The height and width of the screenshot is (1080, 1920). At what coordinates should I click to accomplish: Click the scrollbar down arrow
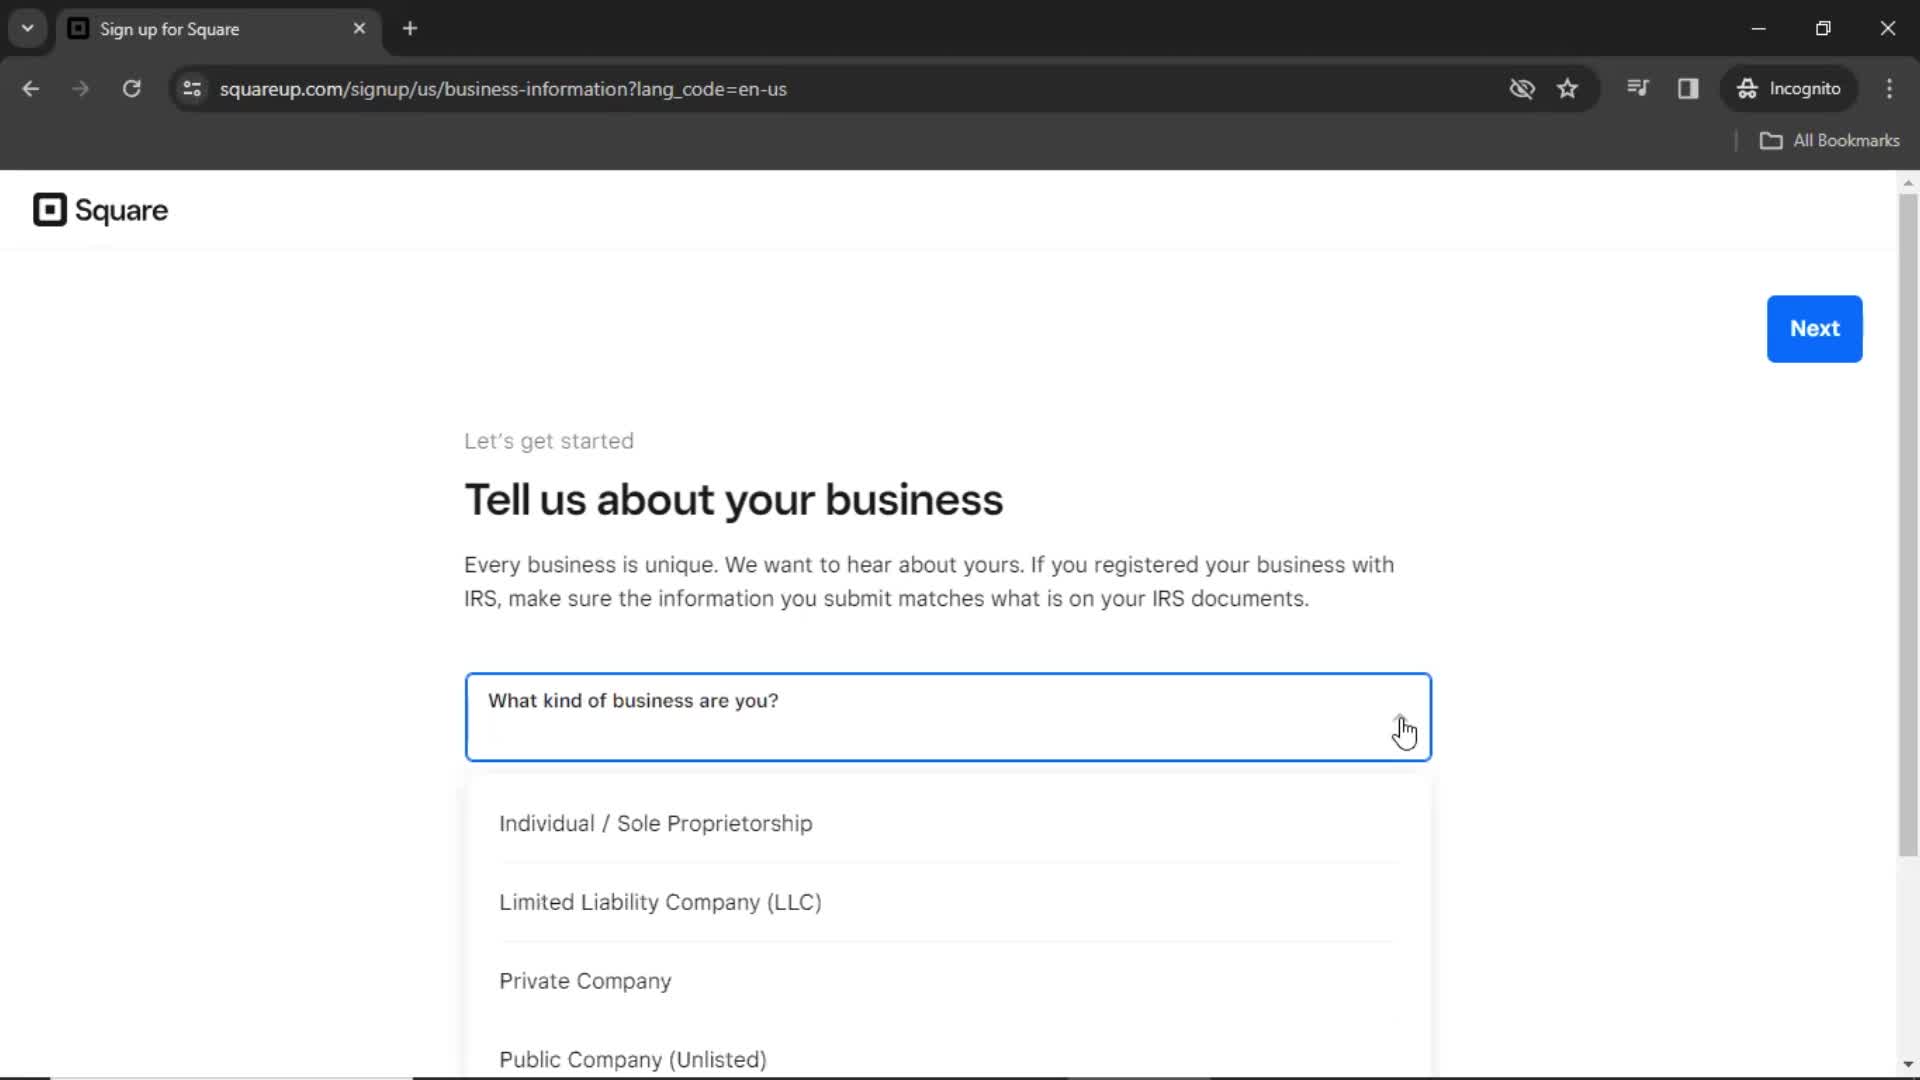(x=1908, y=1064)
